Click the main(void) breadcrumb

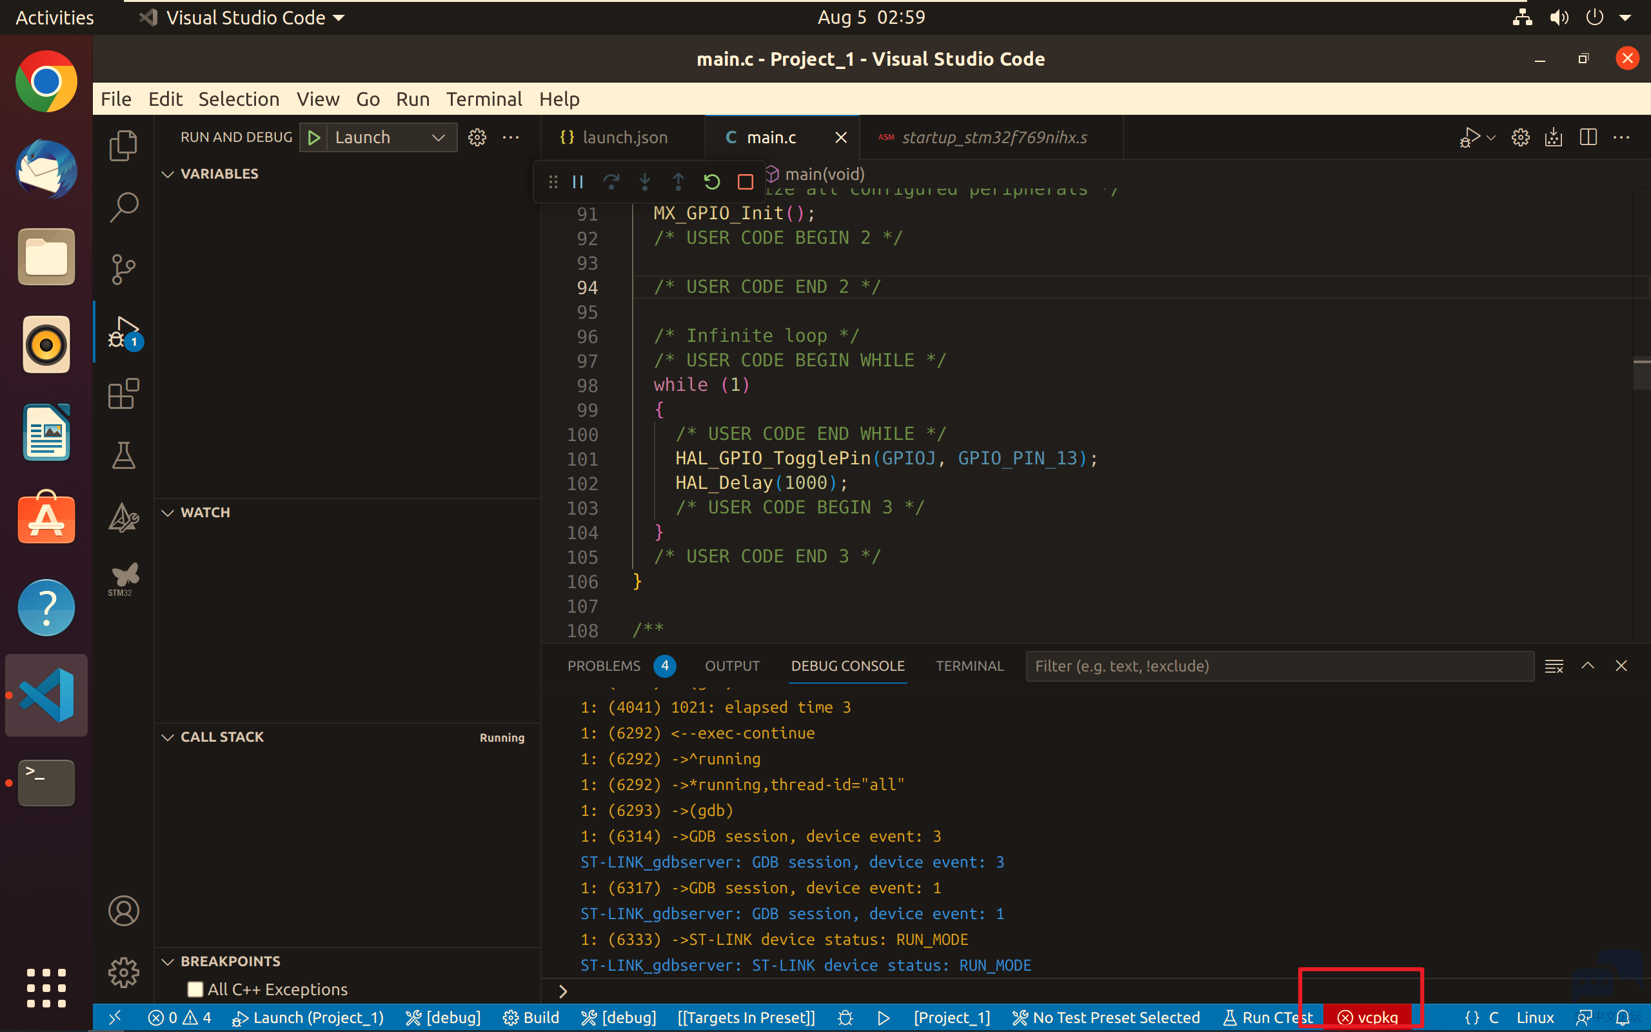click(815, 174)
